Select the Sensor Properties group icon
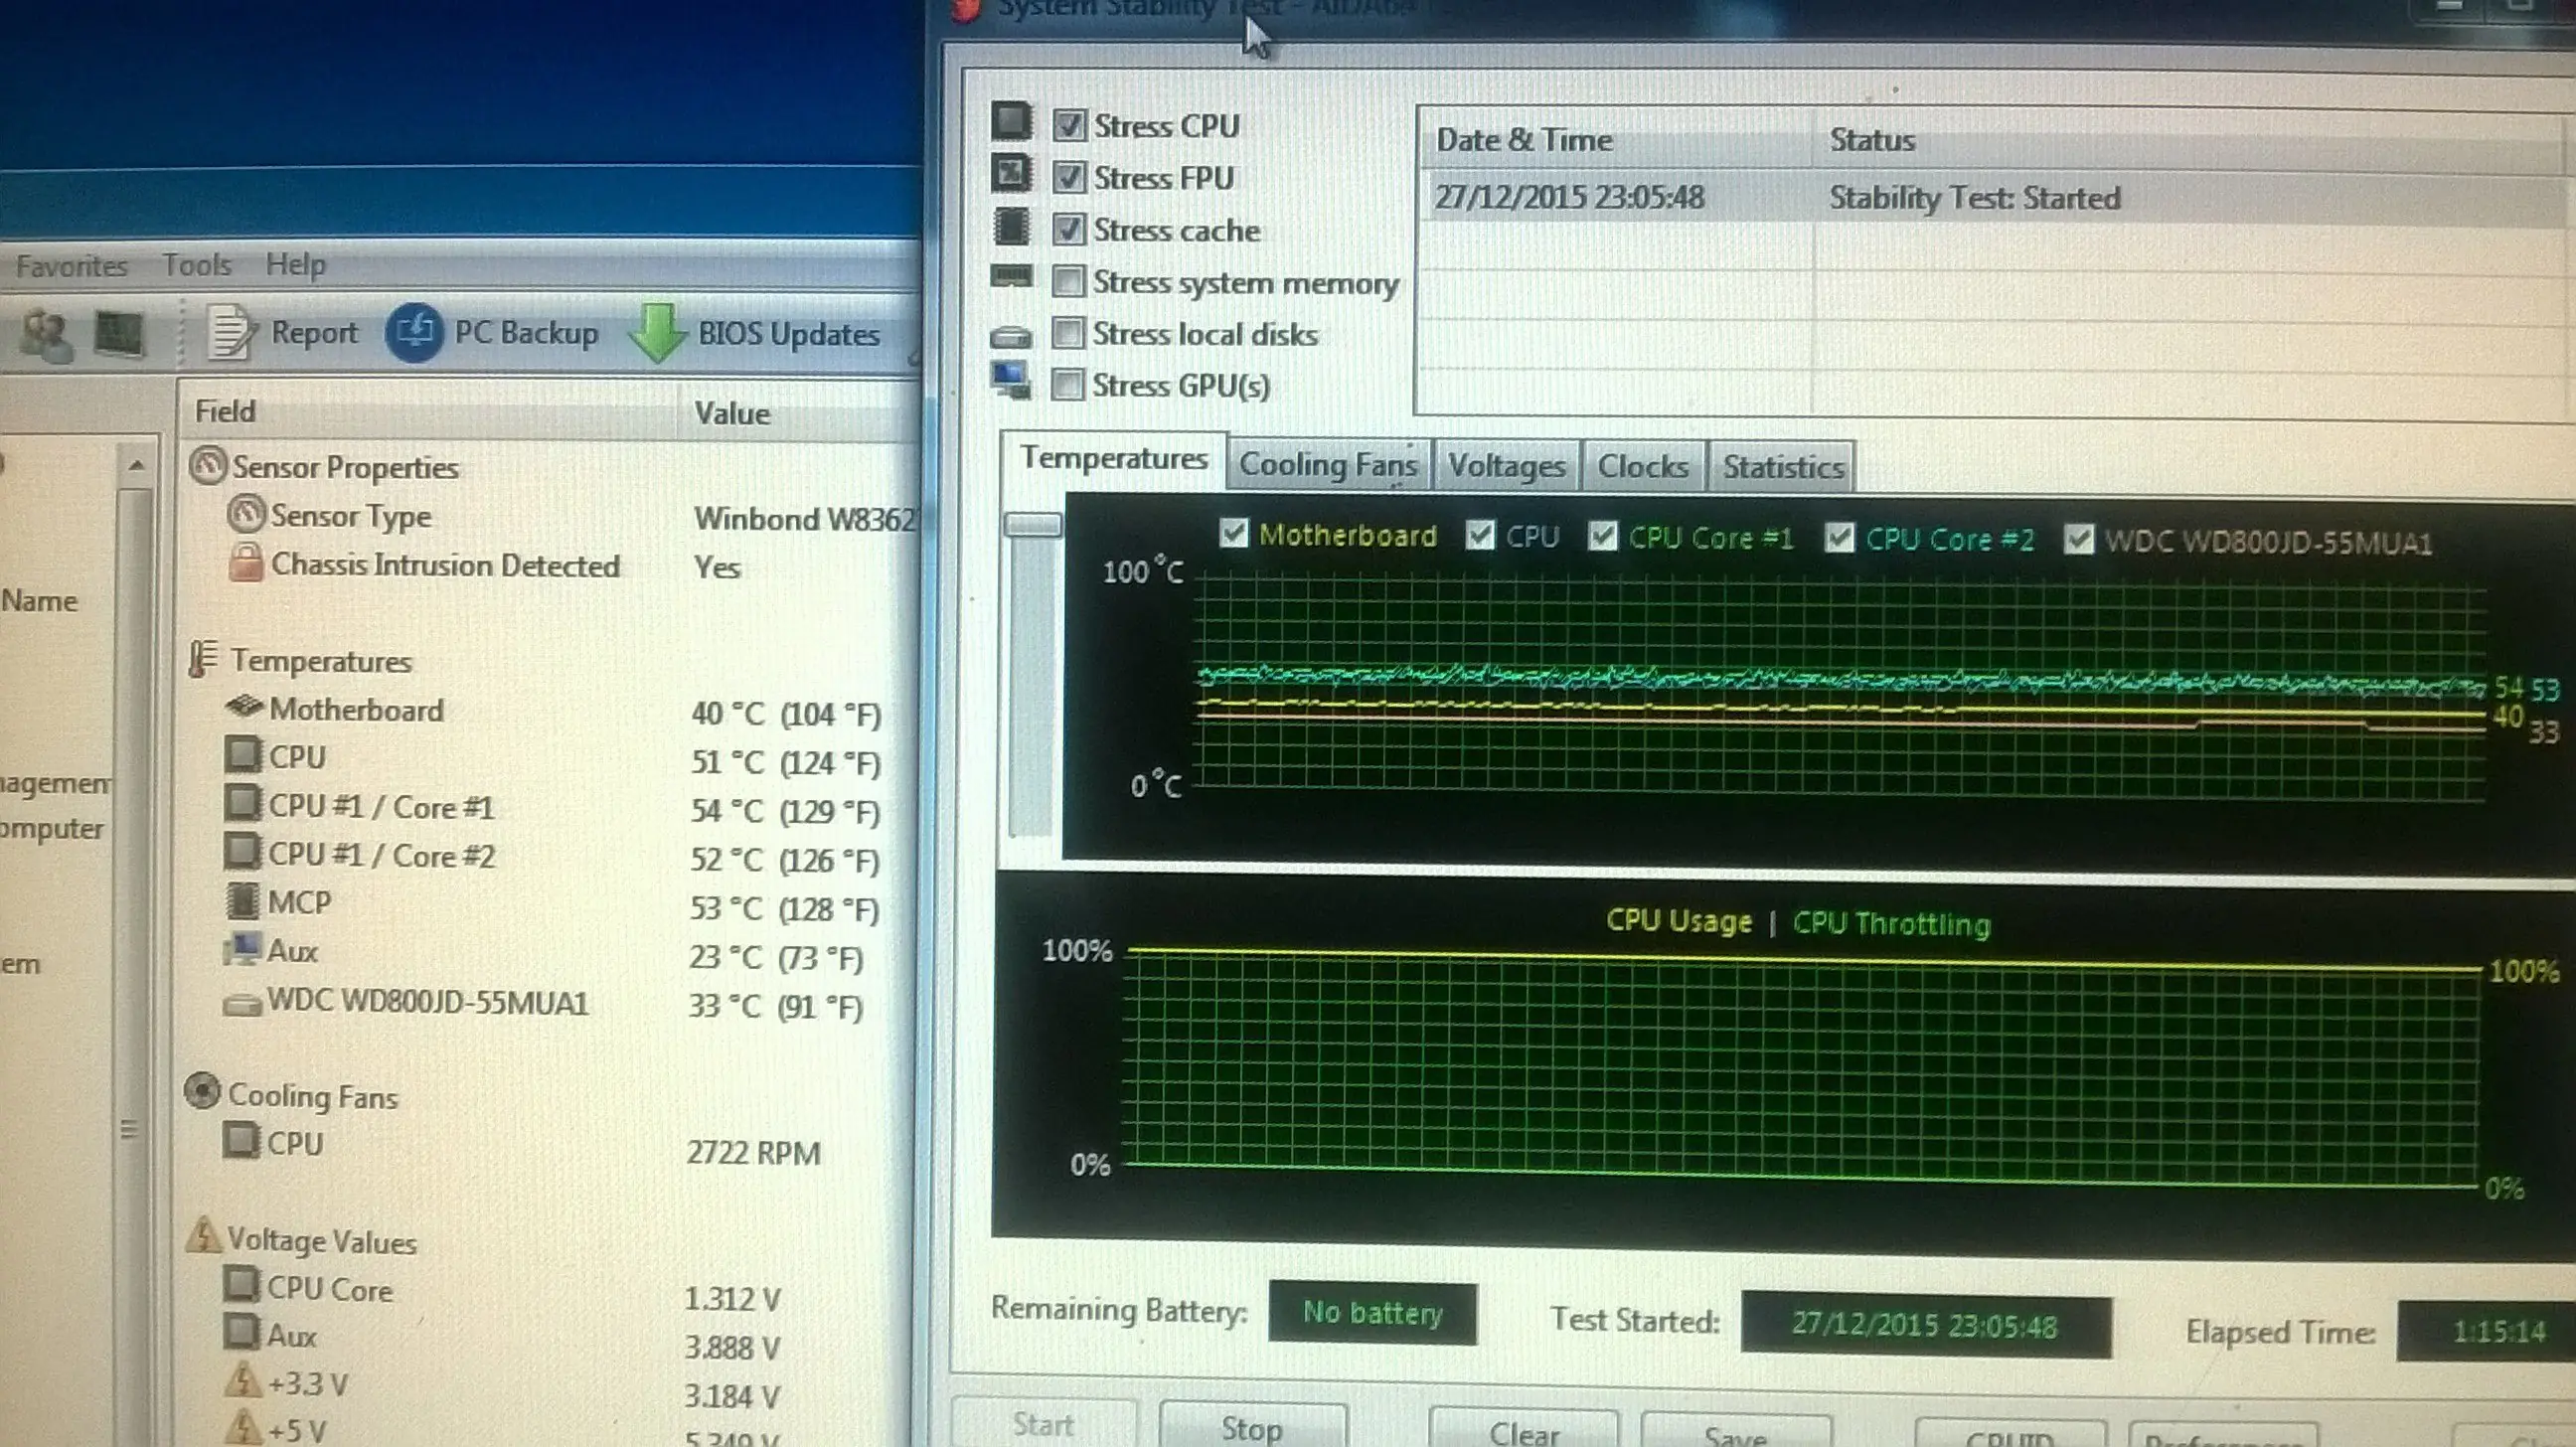 coord(208,465)
